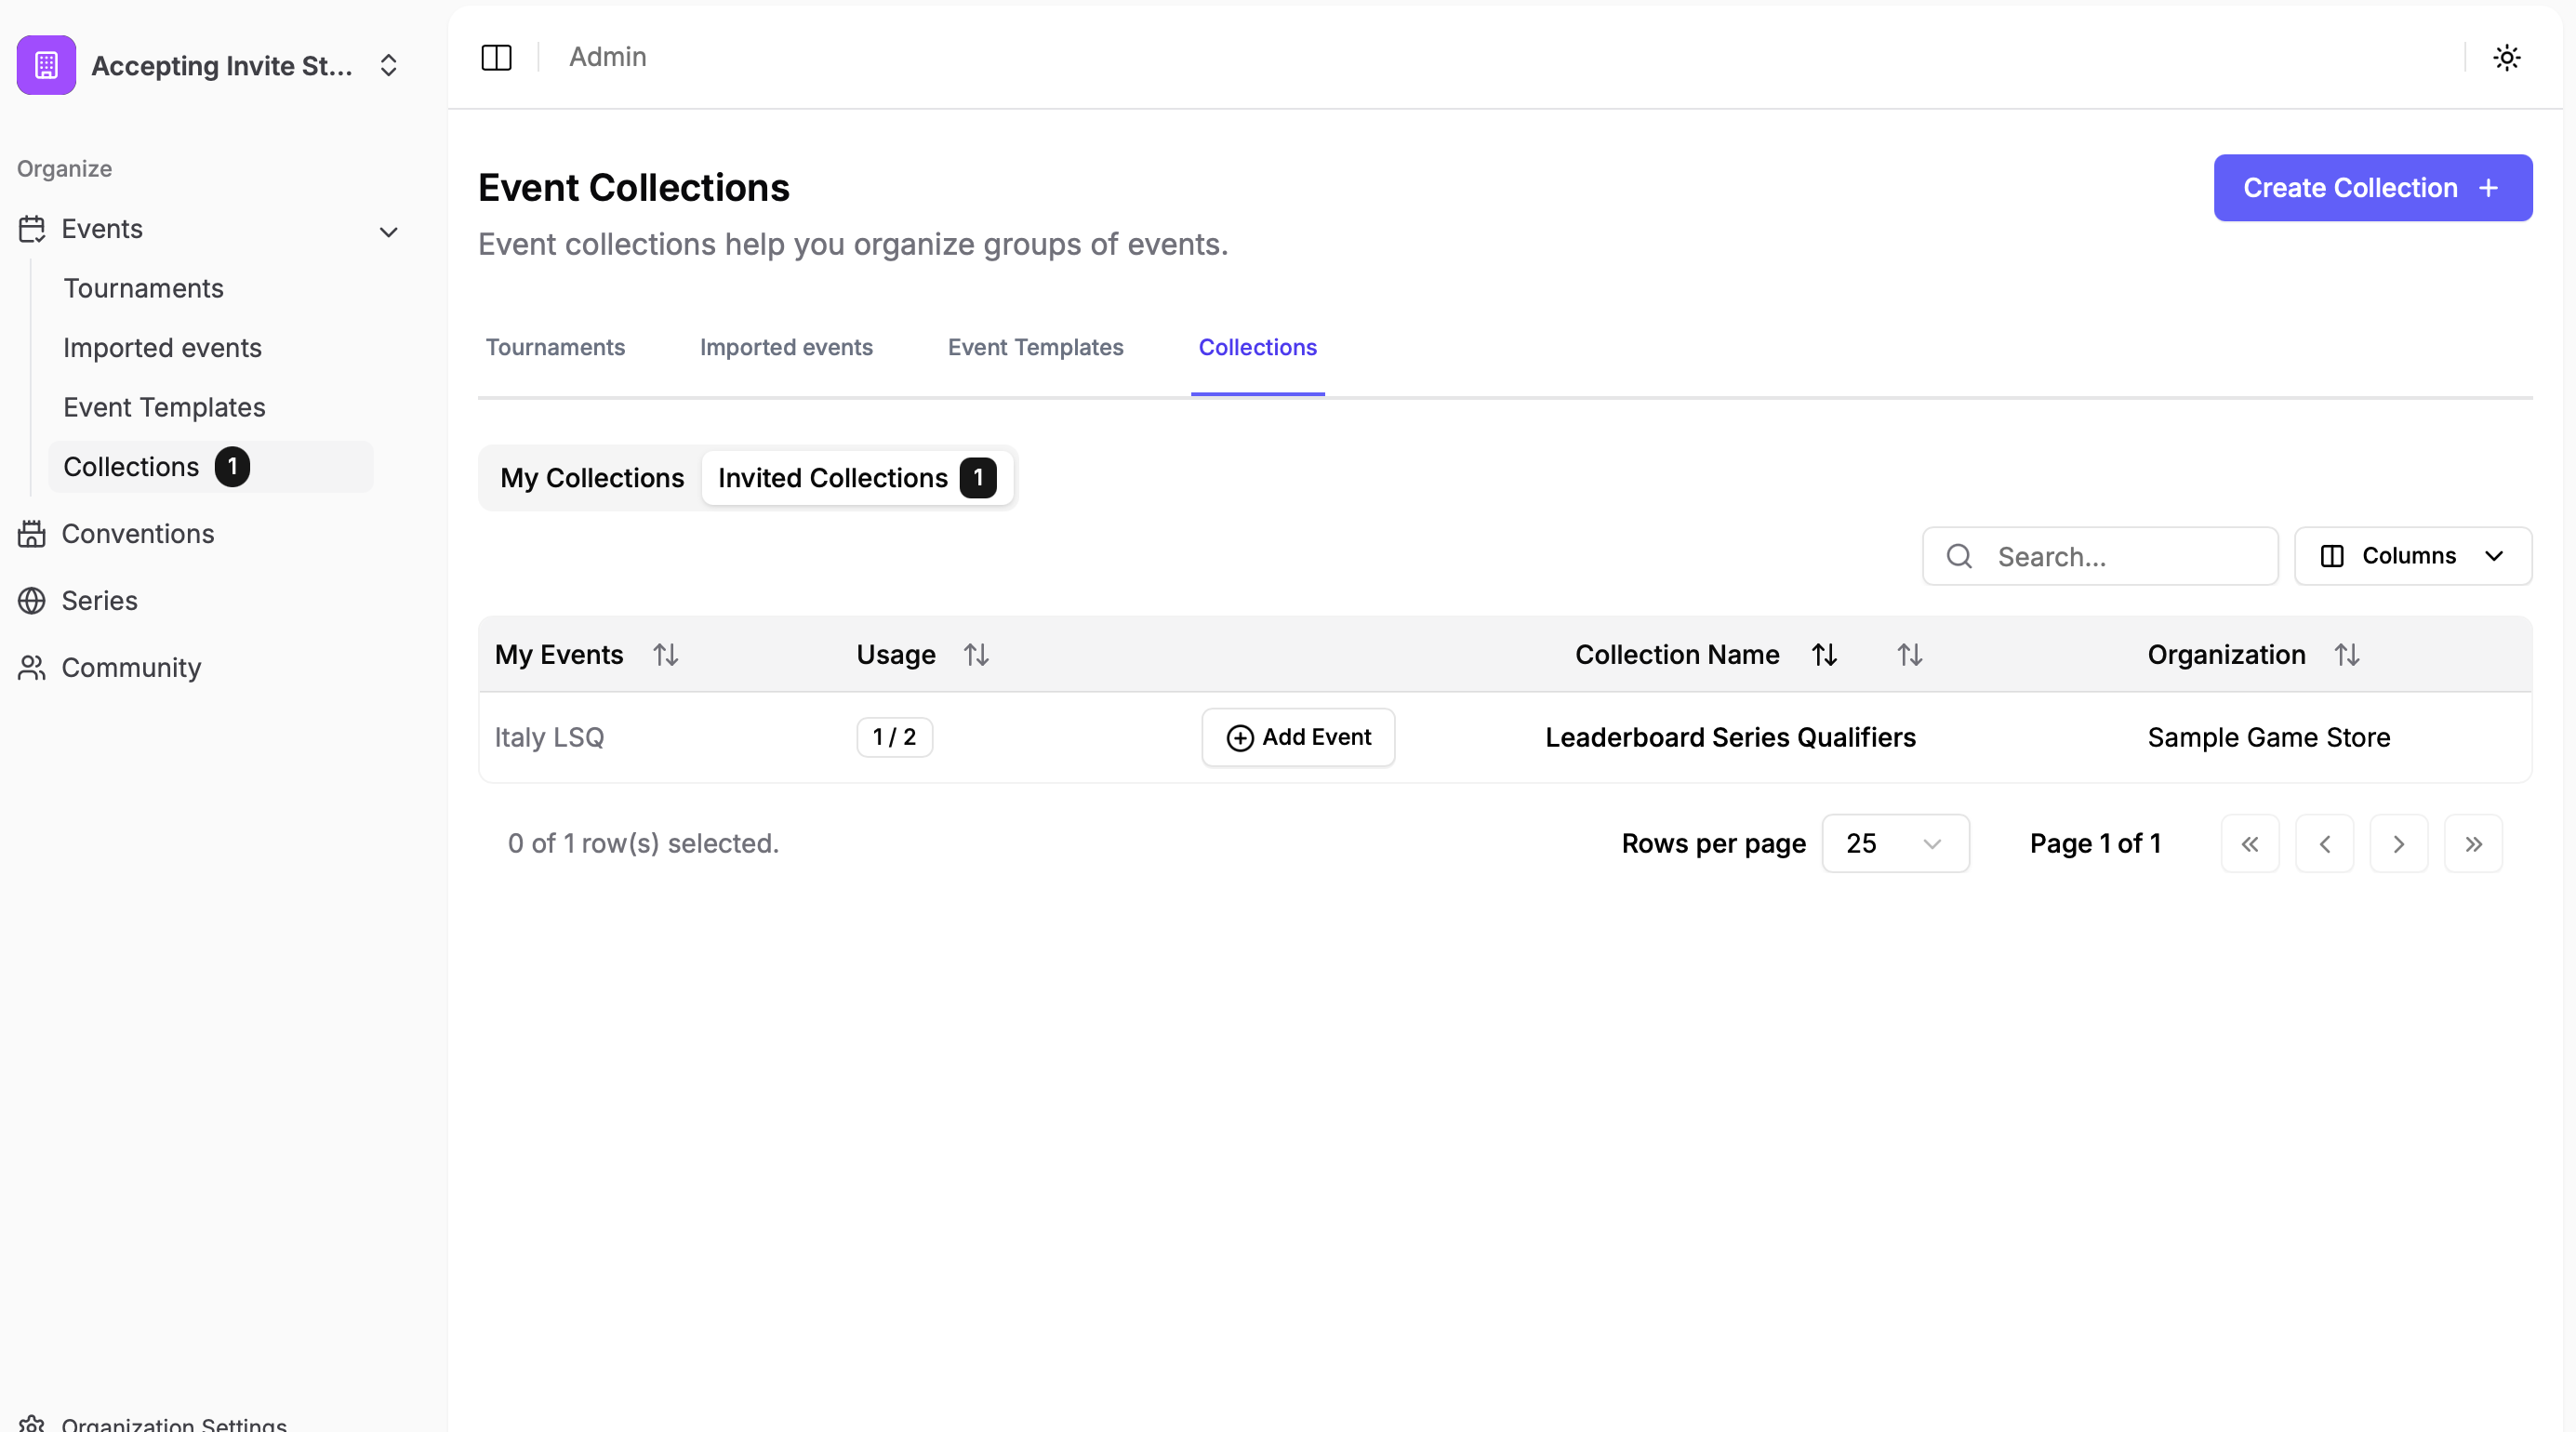Open the Community section

pos(131,667)
